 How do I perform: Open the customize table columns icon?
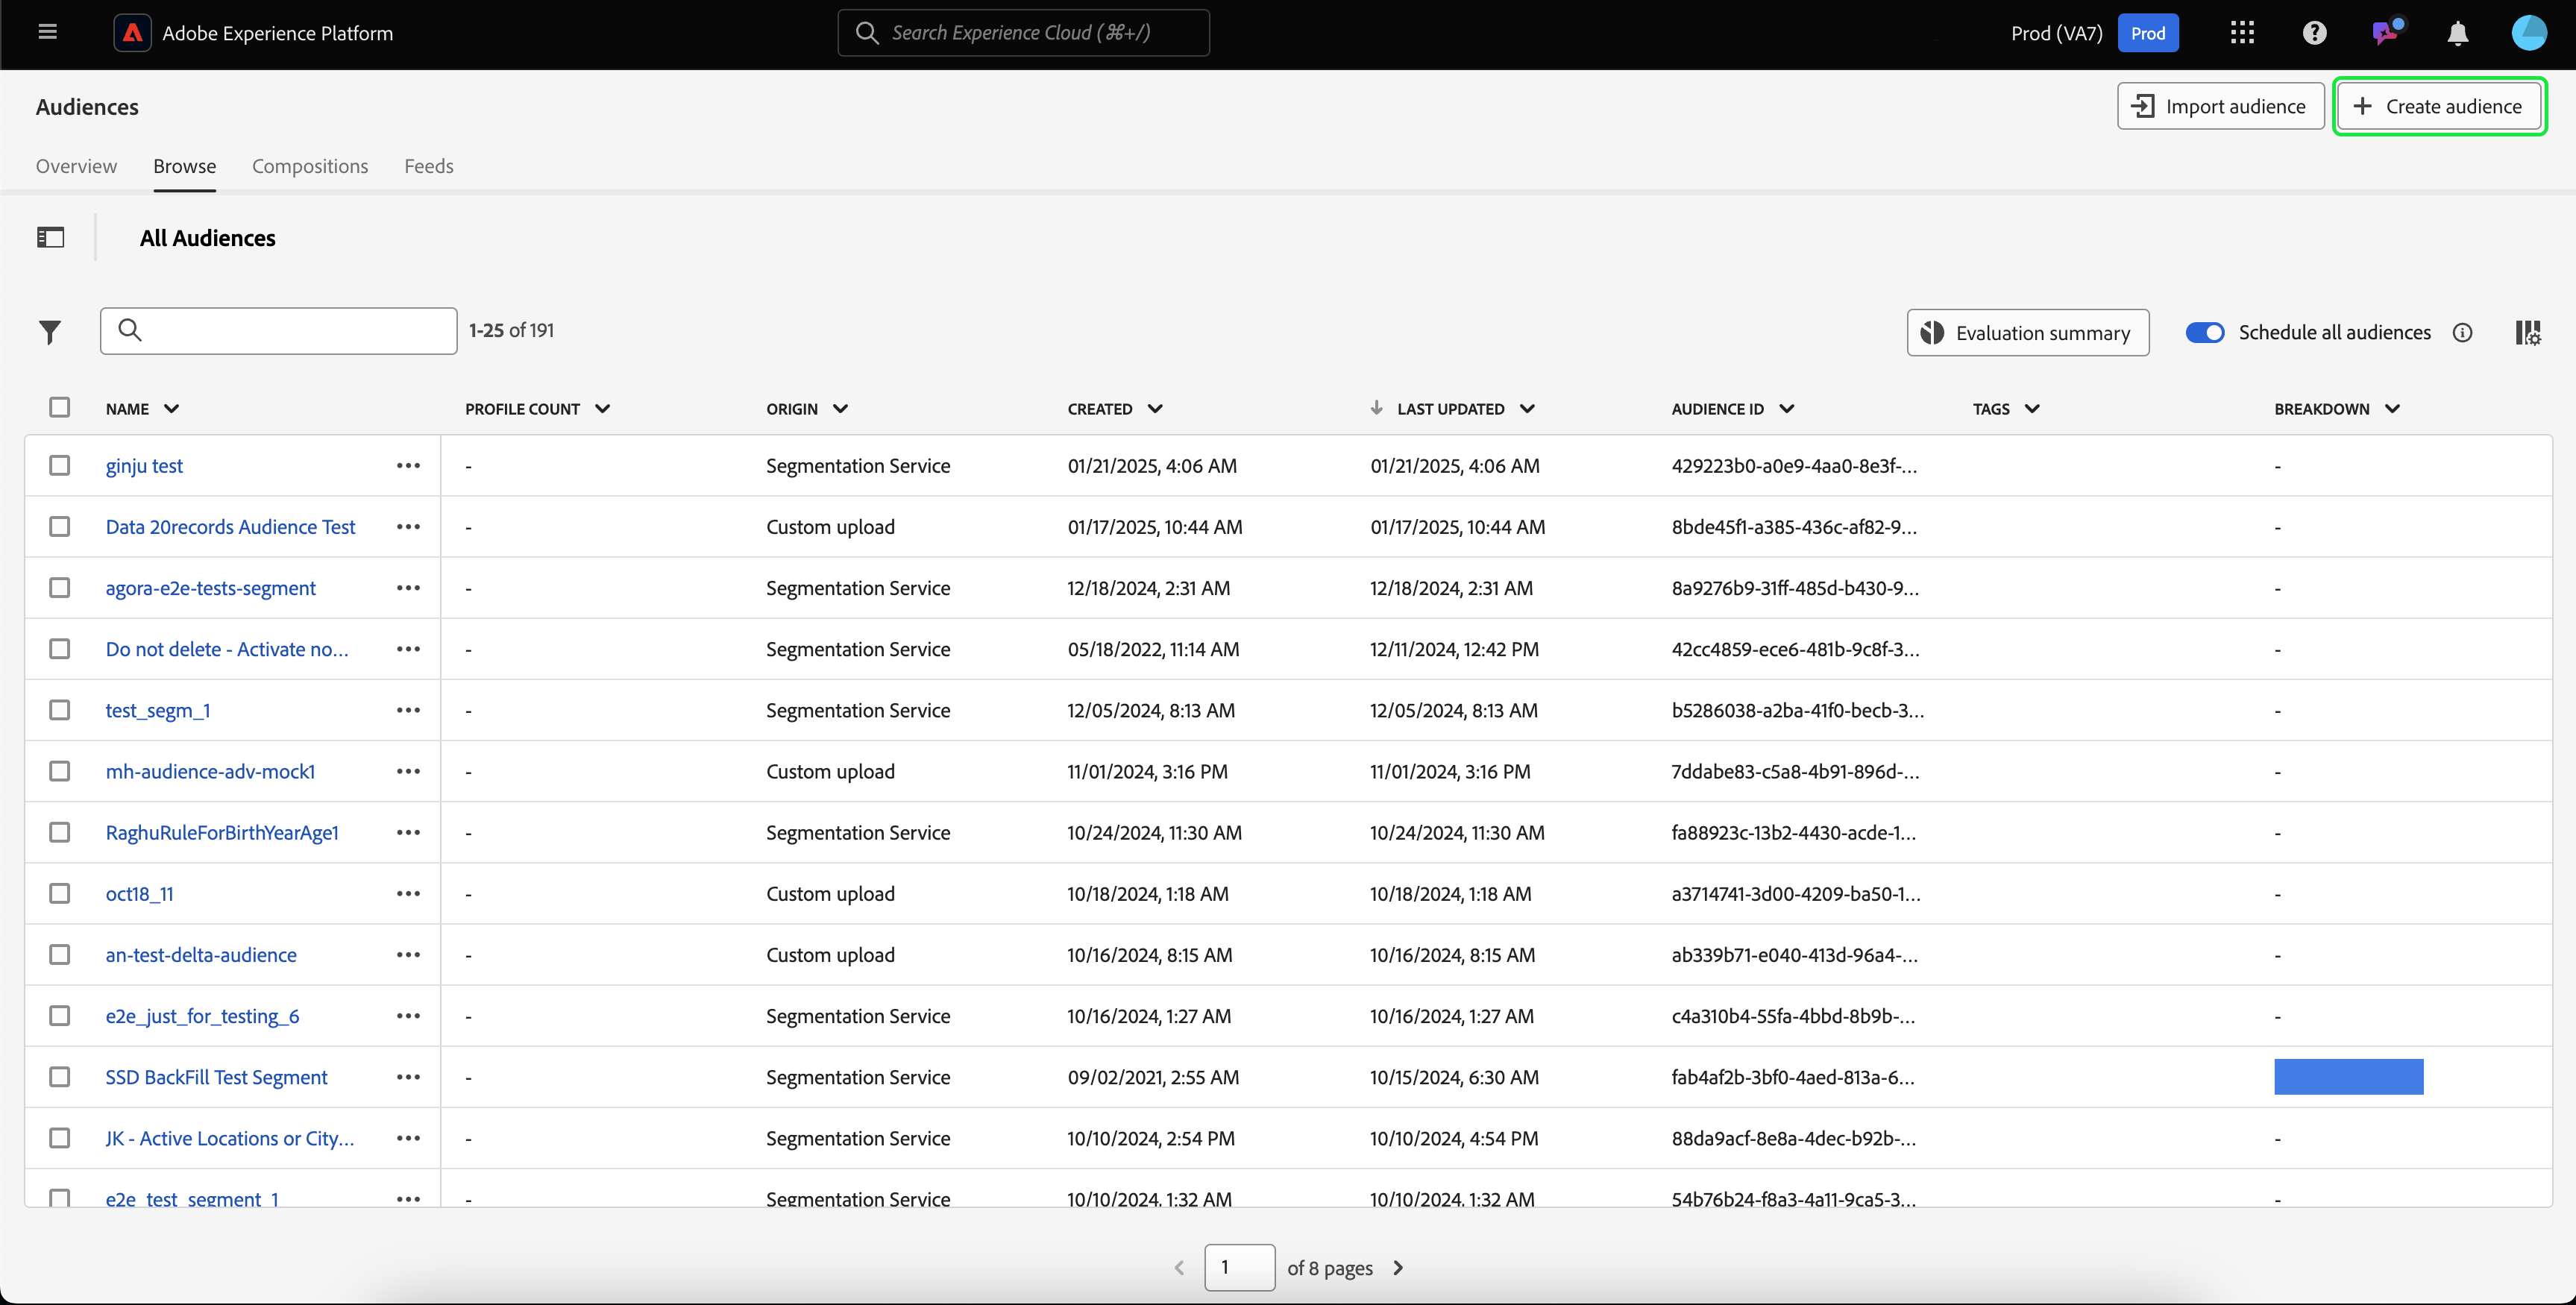(x=2527, y=332)
